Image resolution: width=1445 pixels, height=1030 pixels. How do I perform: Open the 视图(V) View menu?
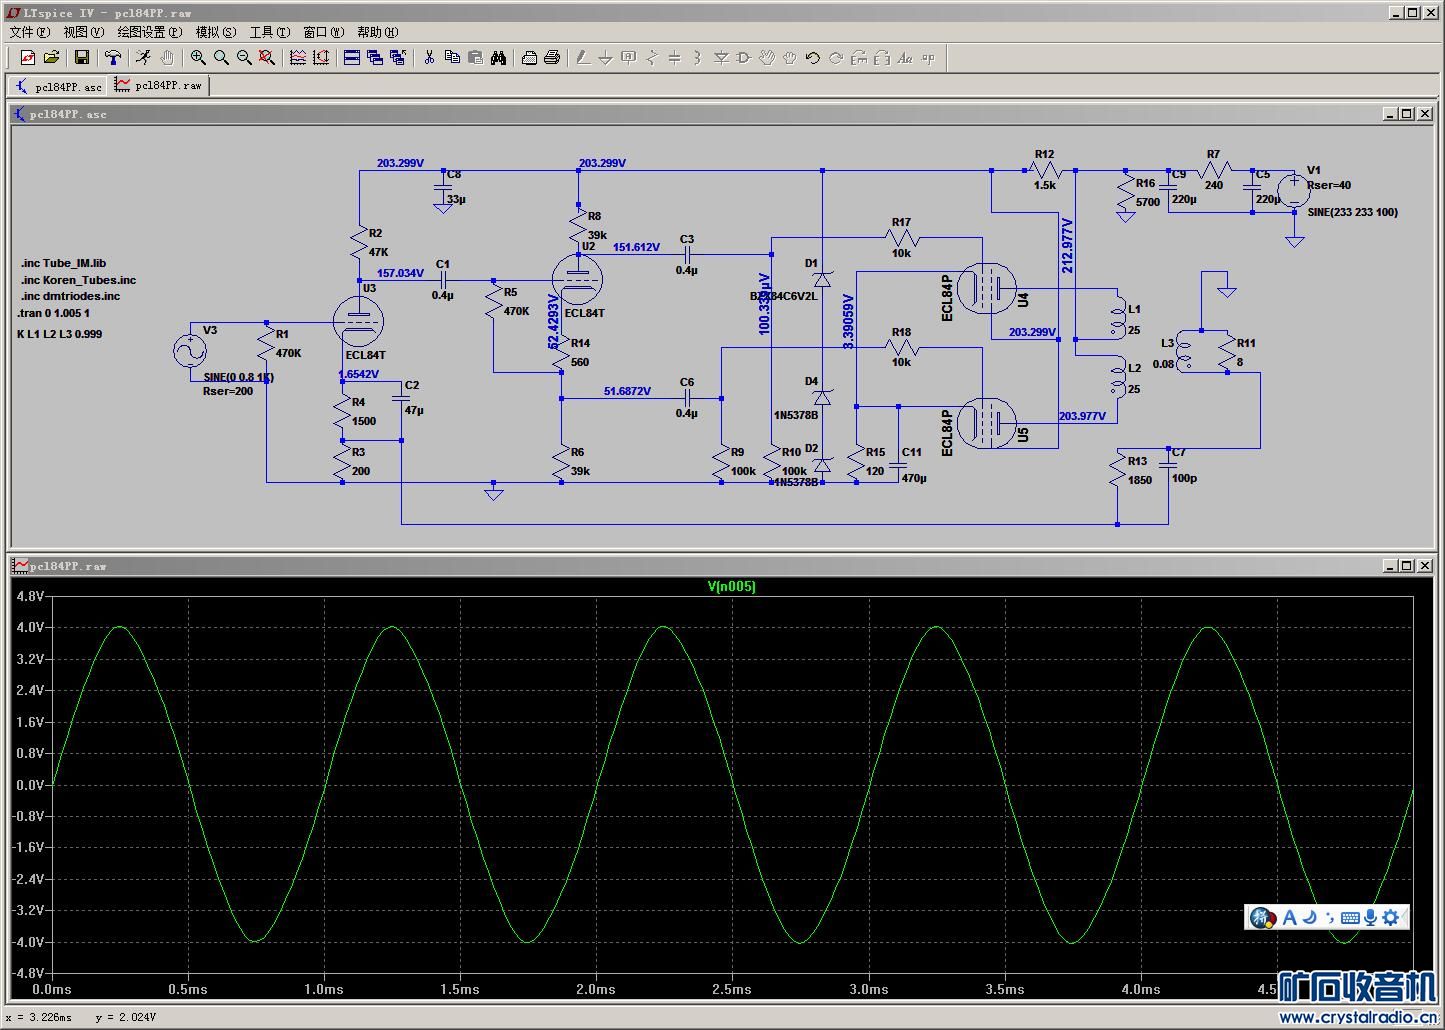pos(83,32)
